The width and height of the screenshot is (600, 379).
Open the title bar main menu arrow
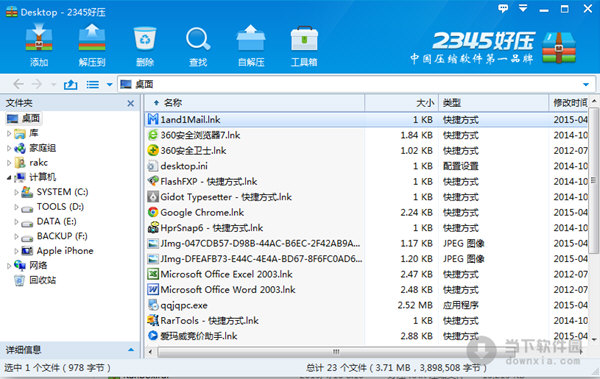[x=523, y=8]
